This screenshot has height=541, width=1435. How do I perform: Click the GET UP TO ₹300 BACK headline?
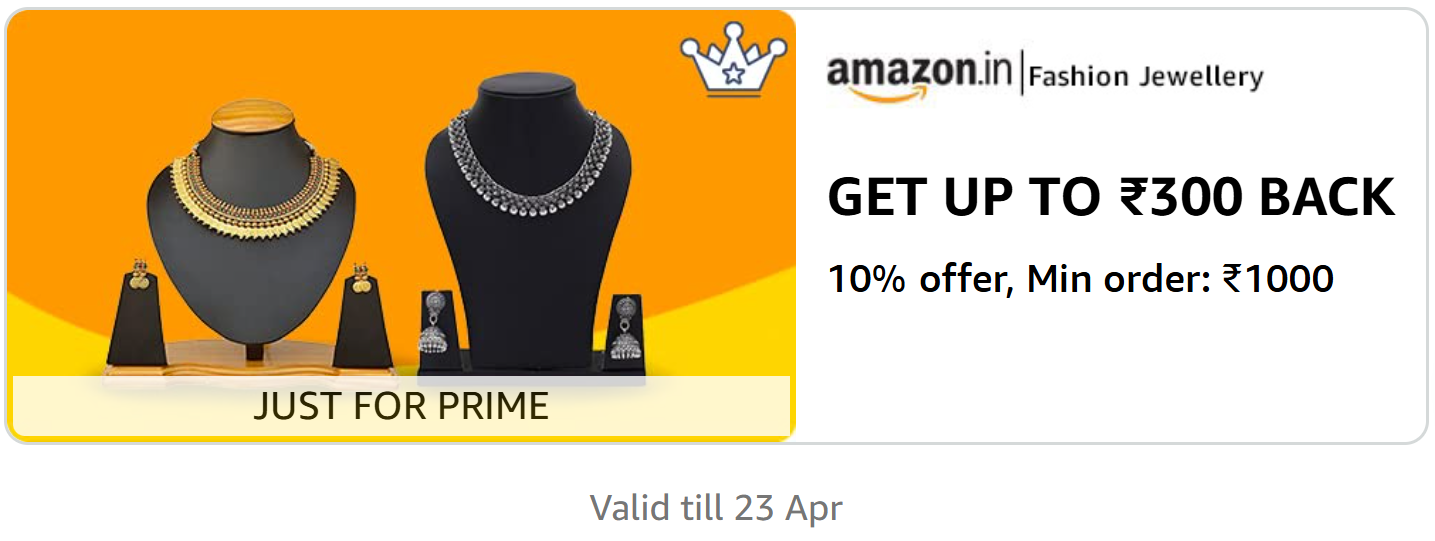coord(1110,197)
